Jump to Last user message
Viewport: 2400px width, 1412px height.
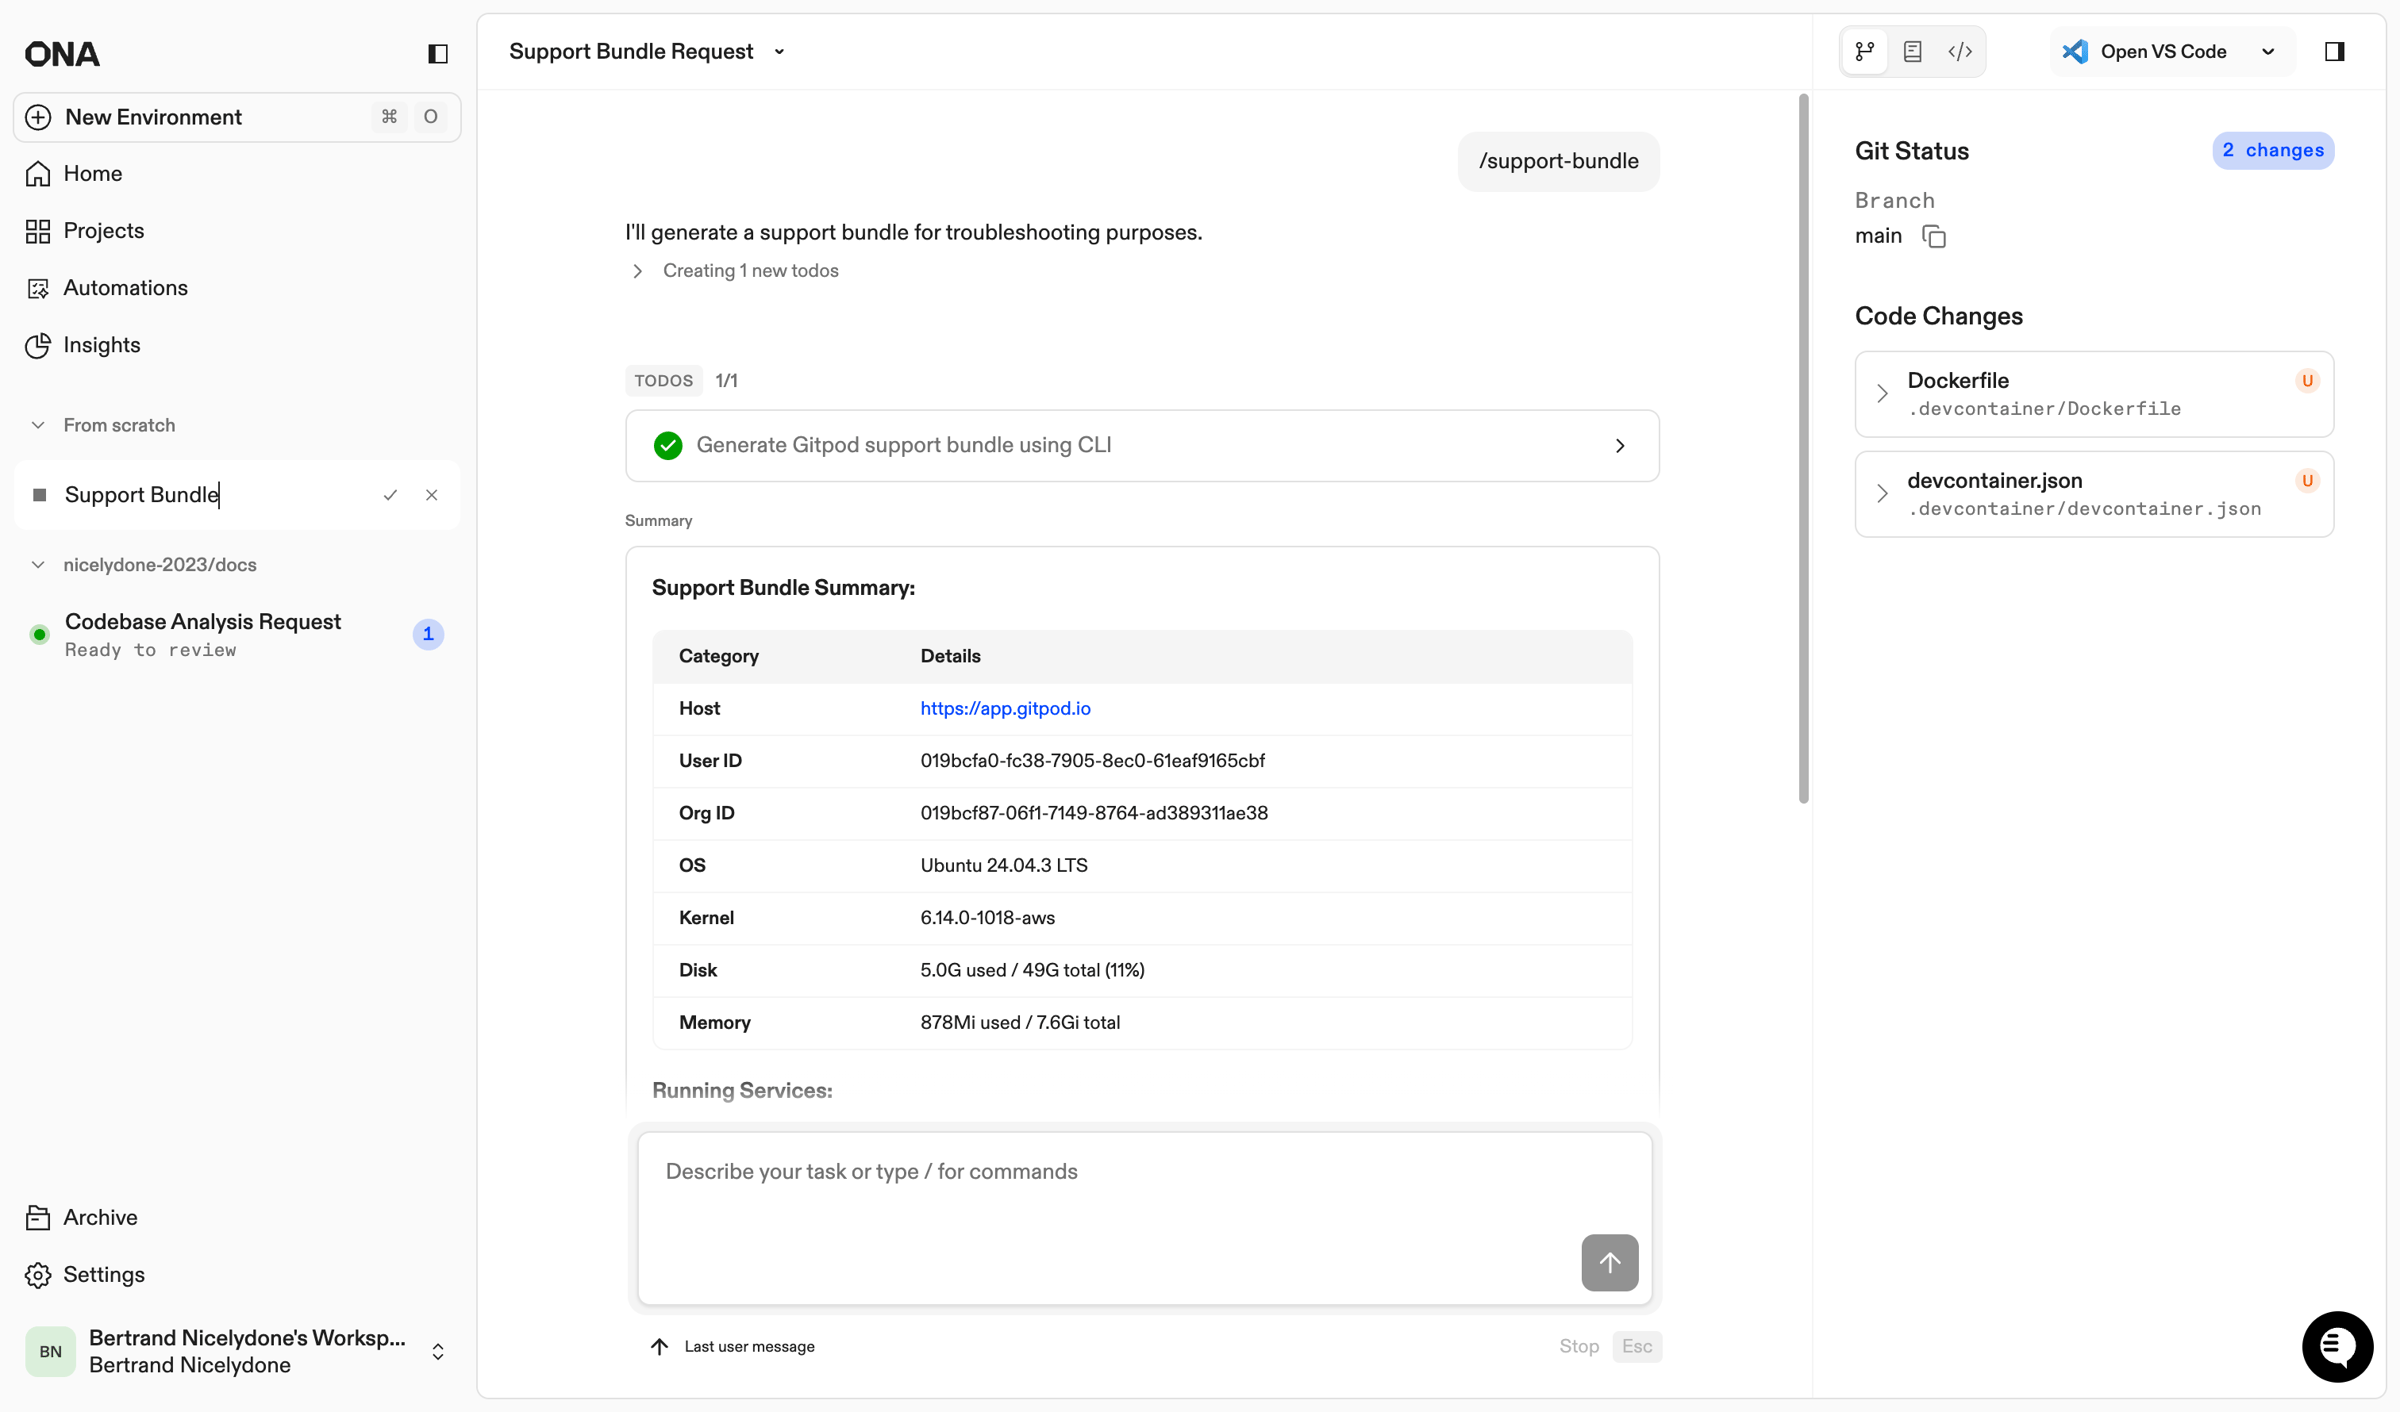(731, 1347)
